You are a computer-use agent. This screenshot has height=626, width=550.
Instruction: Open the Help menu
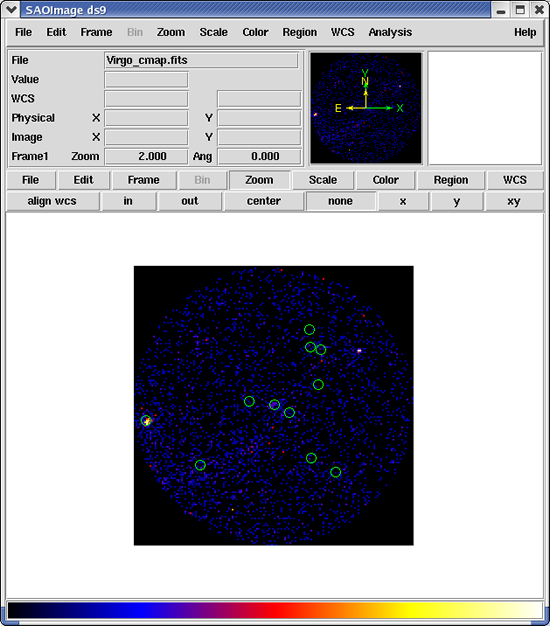pyautogui.click(x=525, y=32)
